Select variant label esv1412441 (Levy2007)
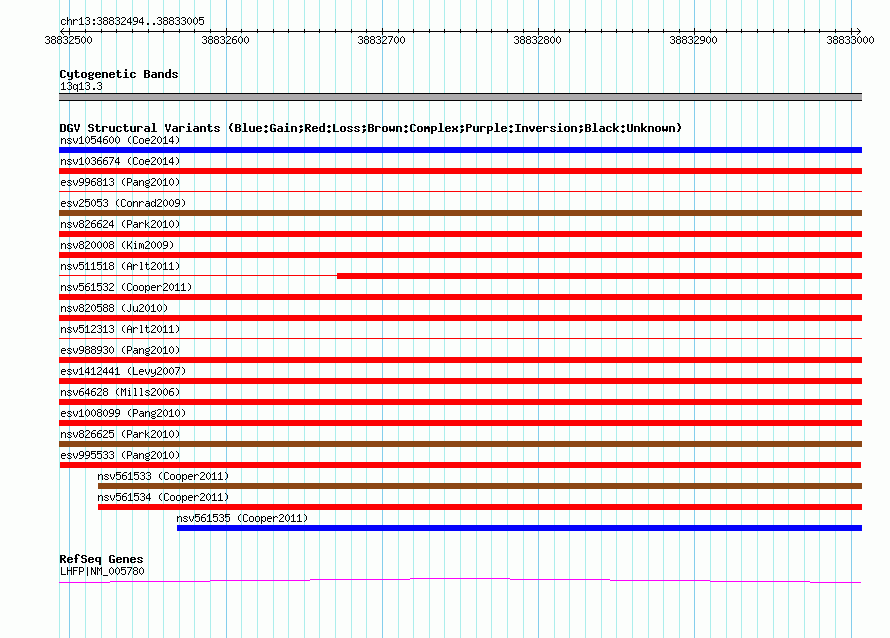The image size is (890, 638). coord(123,371)
